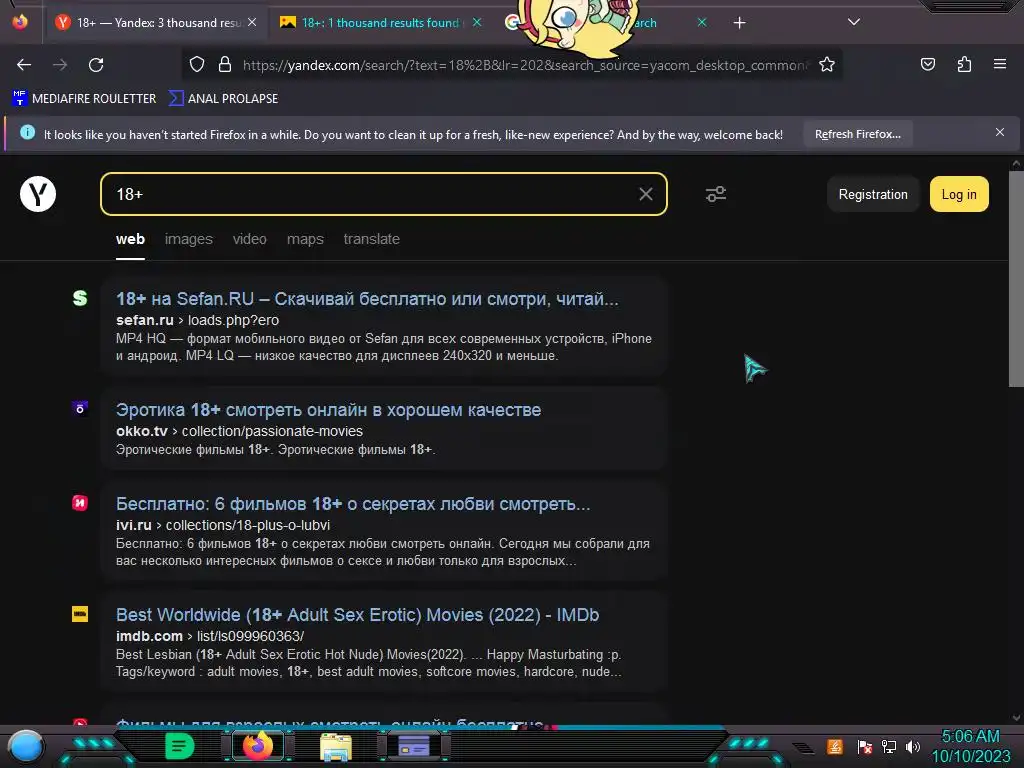Image resolution: width=1024 pixels, height=768 pixels.
Task: Click the IMDb favicon
Action: [x=80, y=614]
